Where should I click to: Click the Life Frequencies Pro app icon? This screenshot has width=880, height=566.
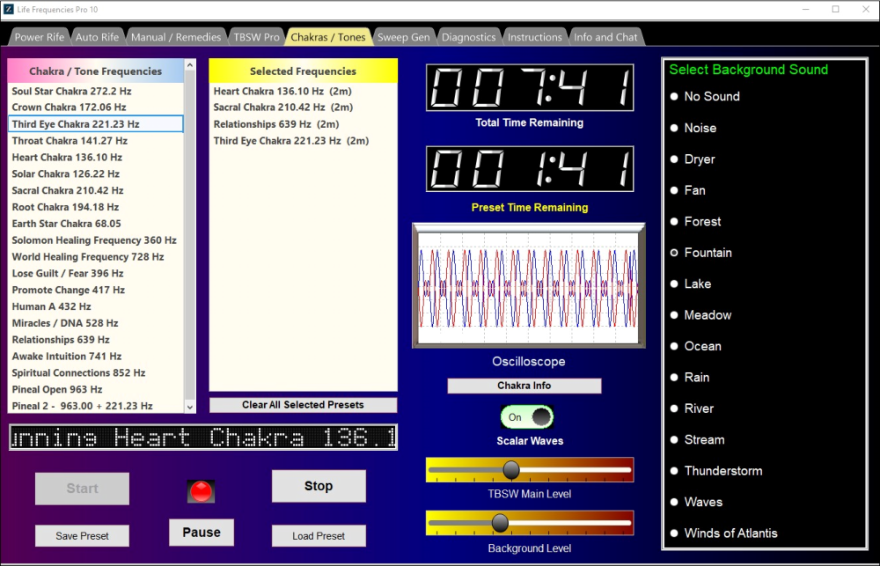[9, 9]
